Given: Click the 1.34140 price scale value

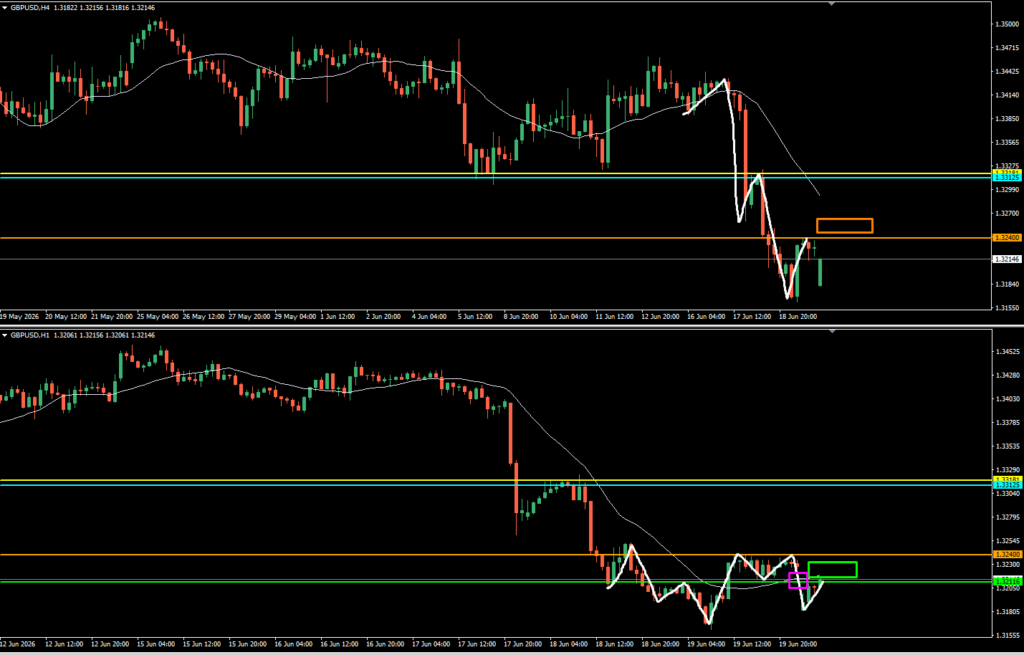Looking at the screenshot, I should click(x=1006, y=95).
